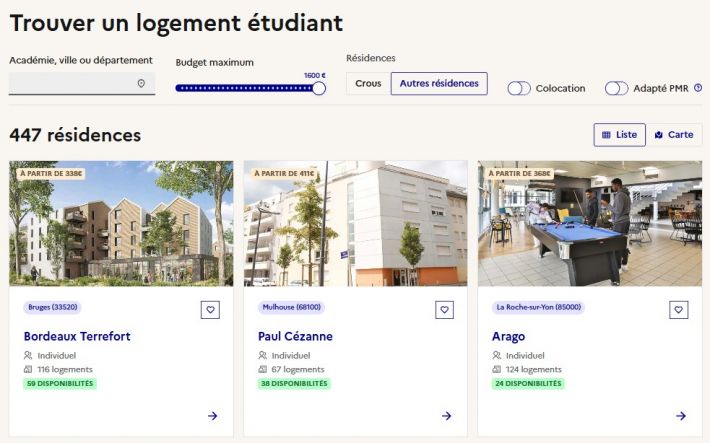Click the Bruges (33520) location tag
Screen dimensions: 710x443
coord(53,307)
